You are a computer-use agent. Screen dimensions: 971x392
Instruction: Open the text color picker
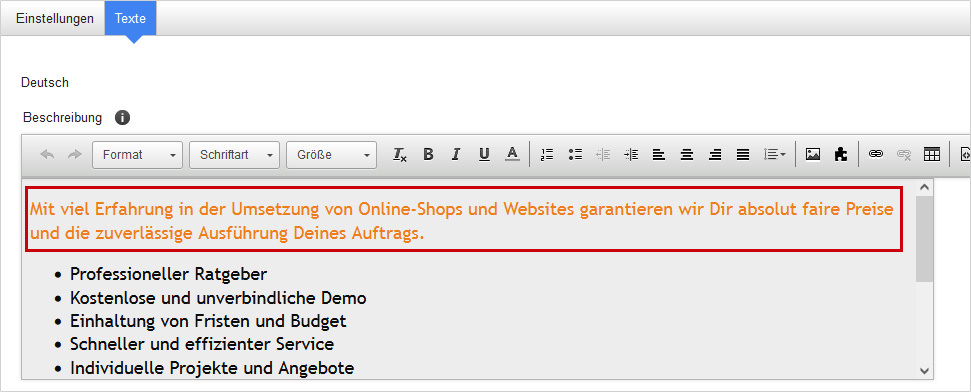(512, 155)
